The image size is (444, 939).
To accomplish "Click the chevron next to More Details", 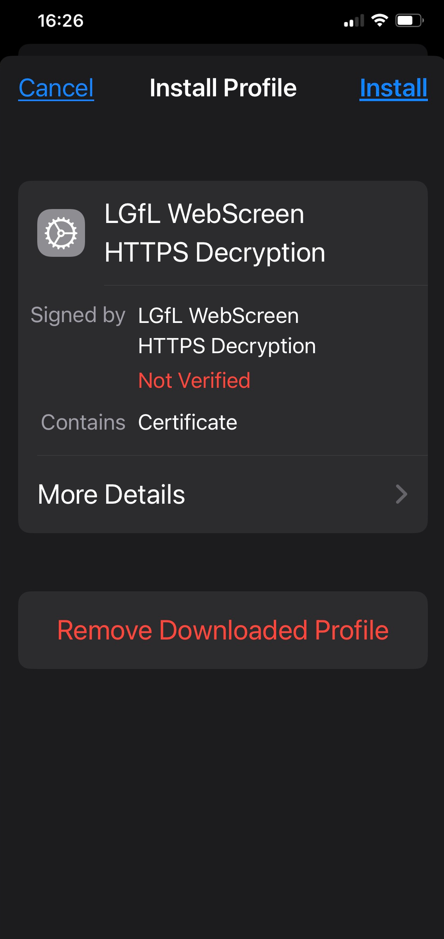I will pyautogui.click(x=401, y=495).
